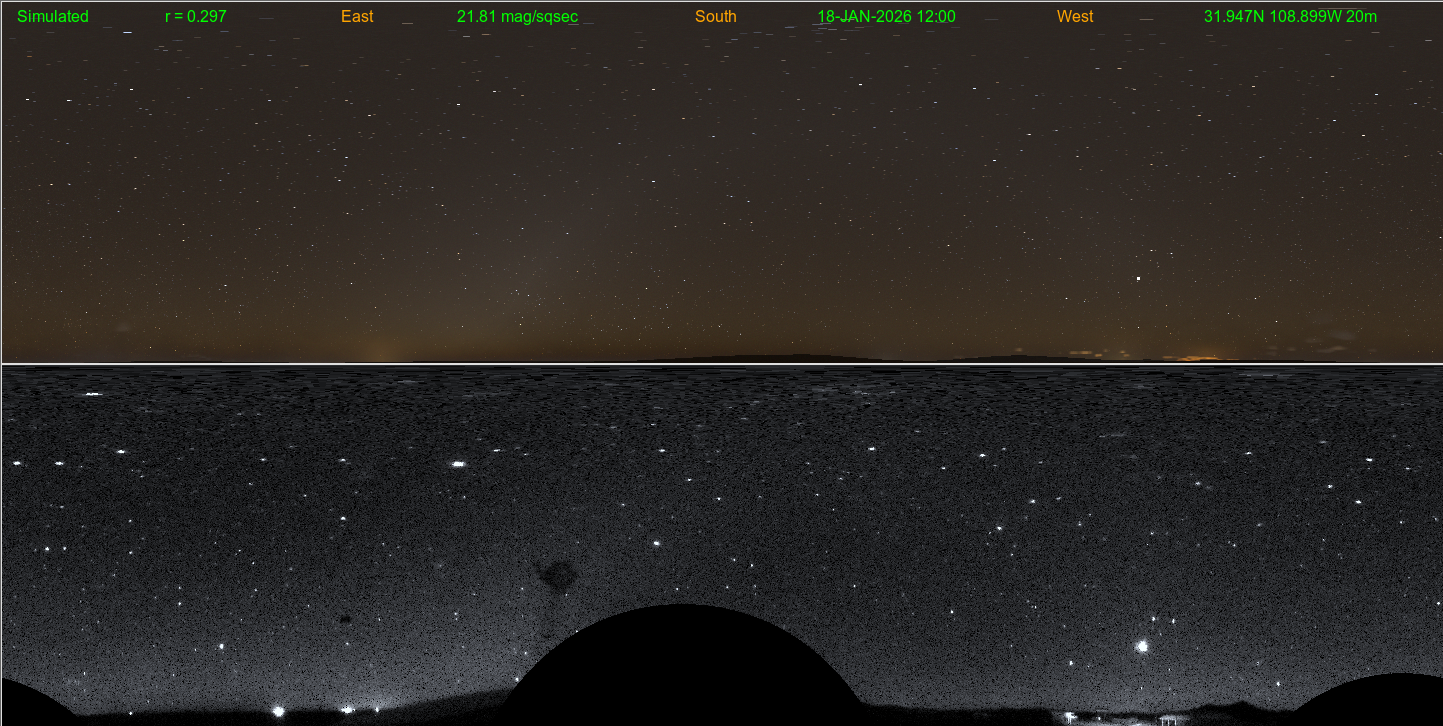Click the brightest horizon light in lower-left
The height and width of the screenshot is (726, 1443).
click(x=278, y=711)
